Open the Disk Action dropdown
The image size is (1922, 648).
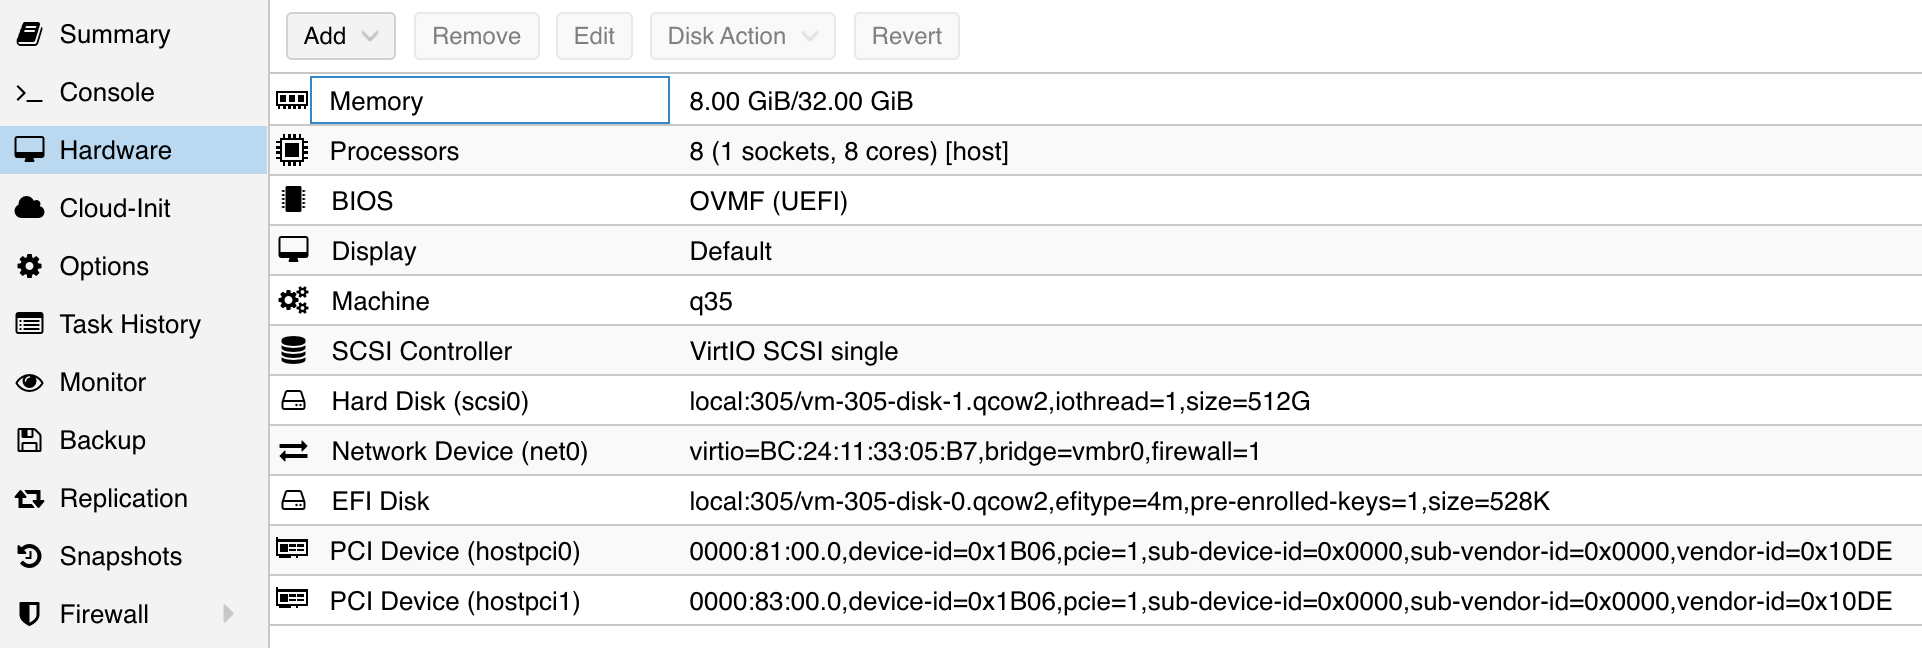click(x=743, y=36)
